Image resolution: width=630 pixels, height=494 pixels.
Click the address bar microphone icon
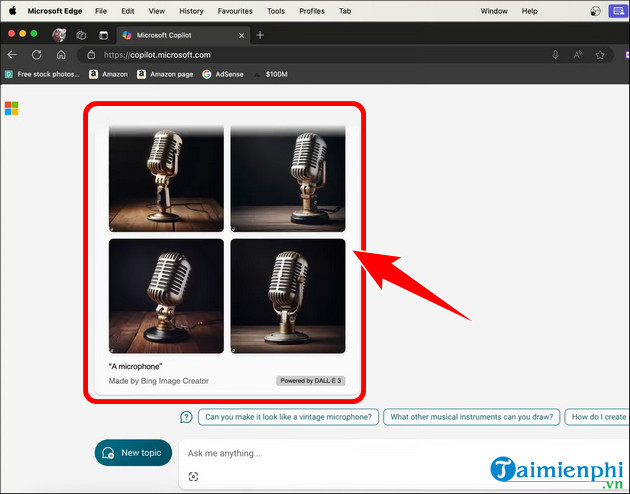[x=555, y=55]
